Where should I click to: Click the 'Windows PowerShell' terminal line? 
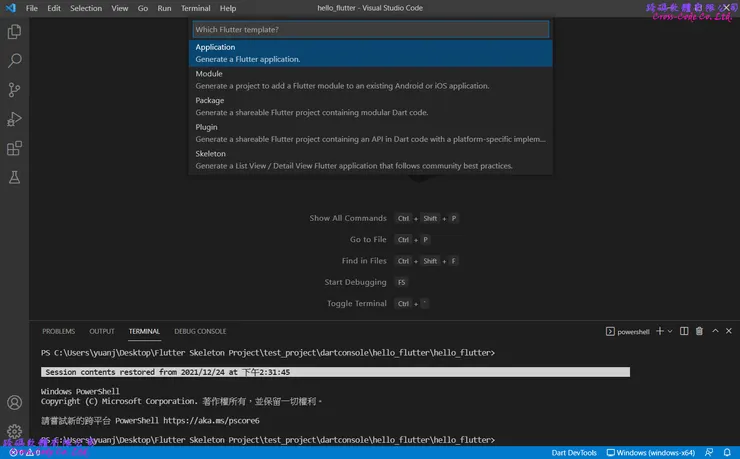tap(80, 391)
